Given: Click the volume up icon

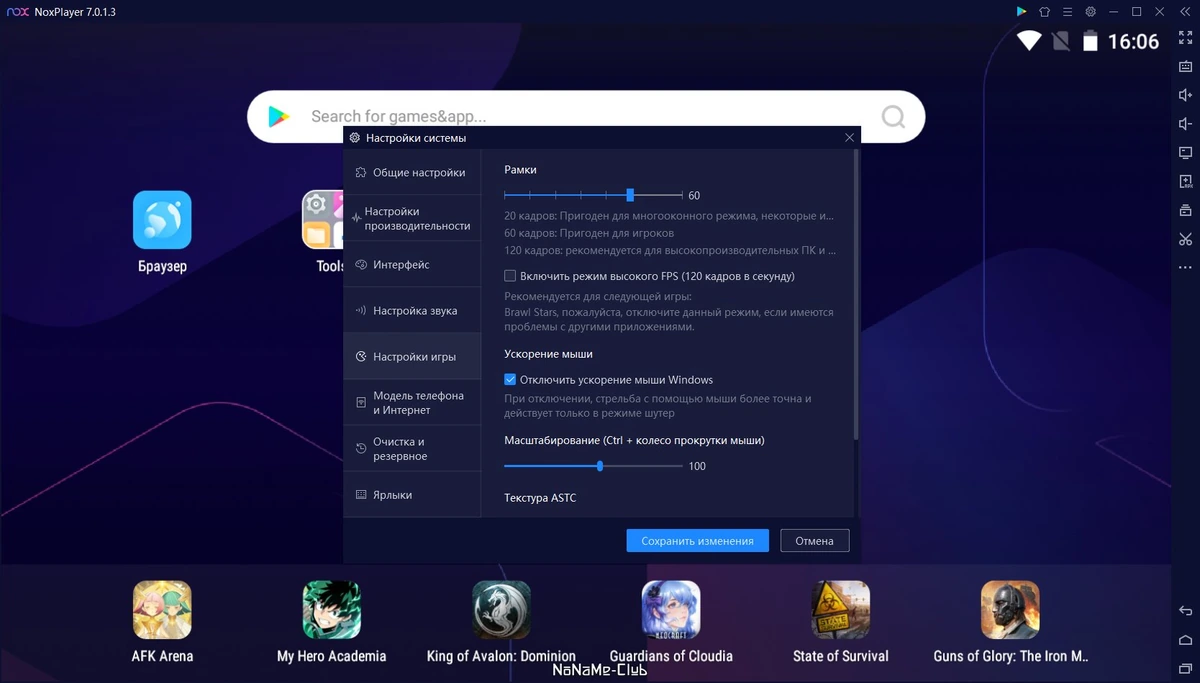Looking at the screenshot, I should (x=1185, y=95).
